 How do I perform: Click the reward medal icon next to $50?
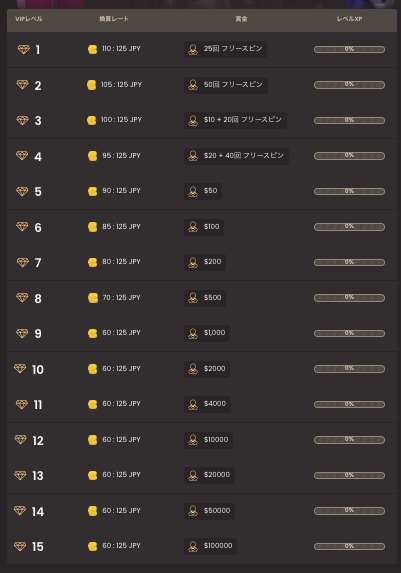coord(193,191)
